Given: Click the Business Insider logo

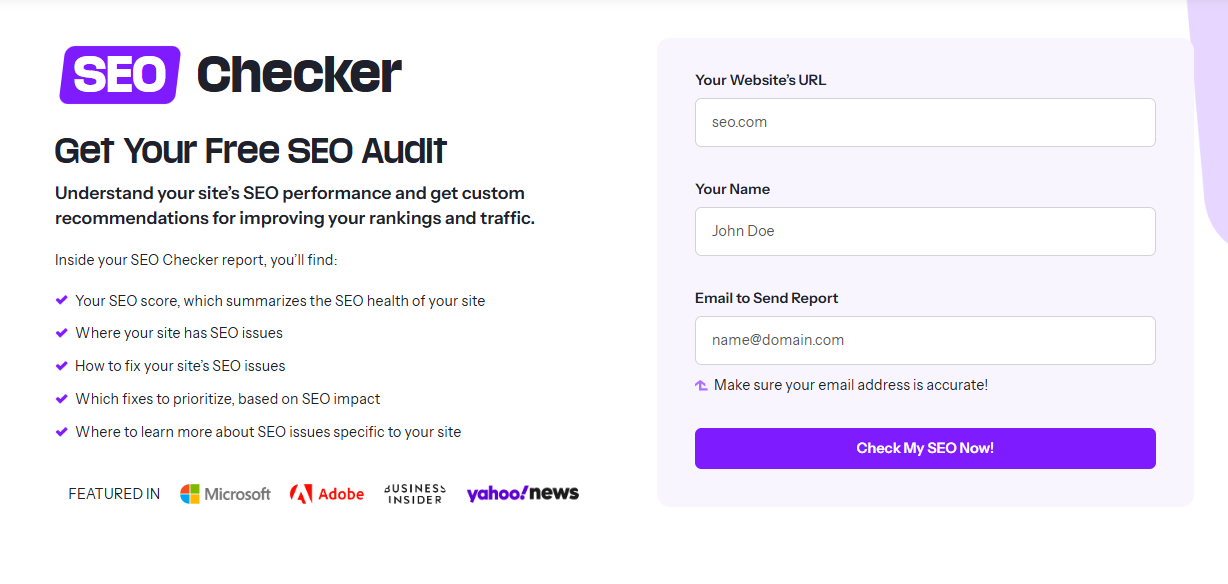Looking at the screenshot, I should click(x=414, y=492).
